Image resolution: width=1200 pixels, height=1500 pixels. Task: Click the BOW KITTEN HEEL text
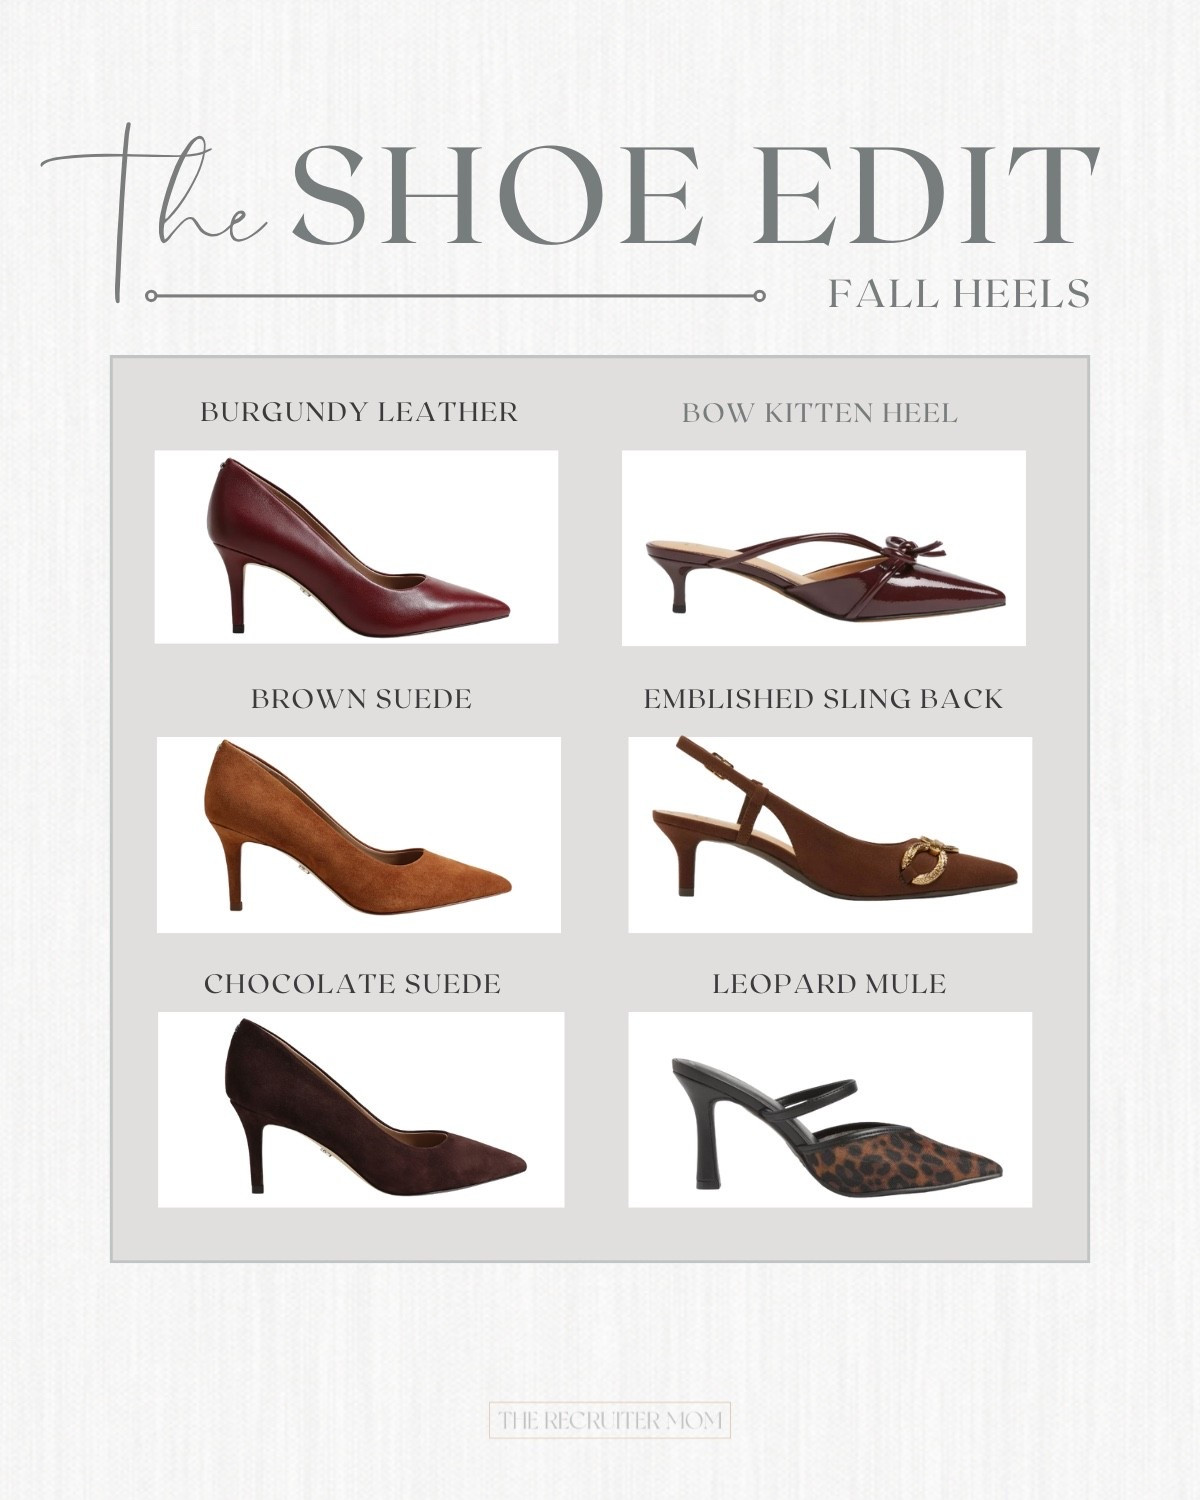pos(821,413)
